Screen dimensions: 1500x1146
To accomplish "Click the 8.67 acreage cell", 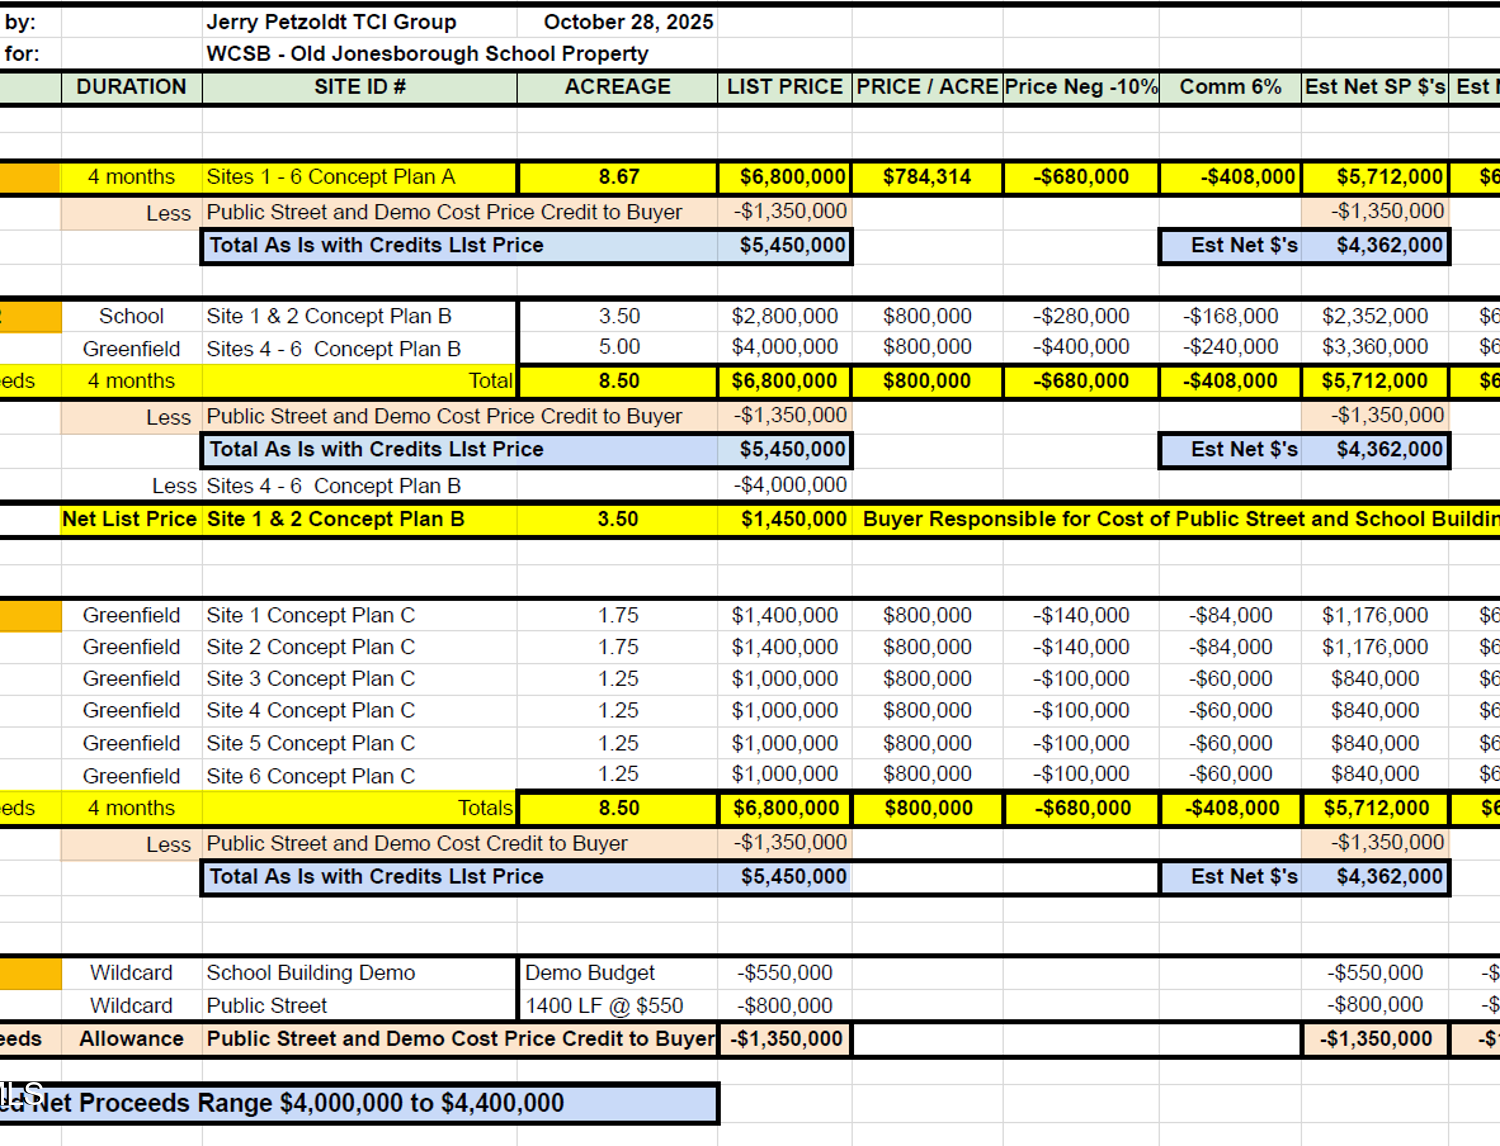I will click(618, 177).
